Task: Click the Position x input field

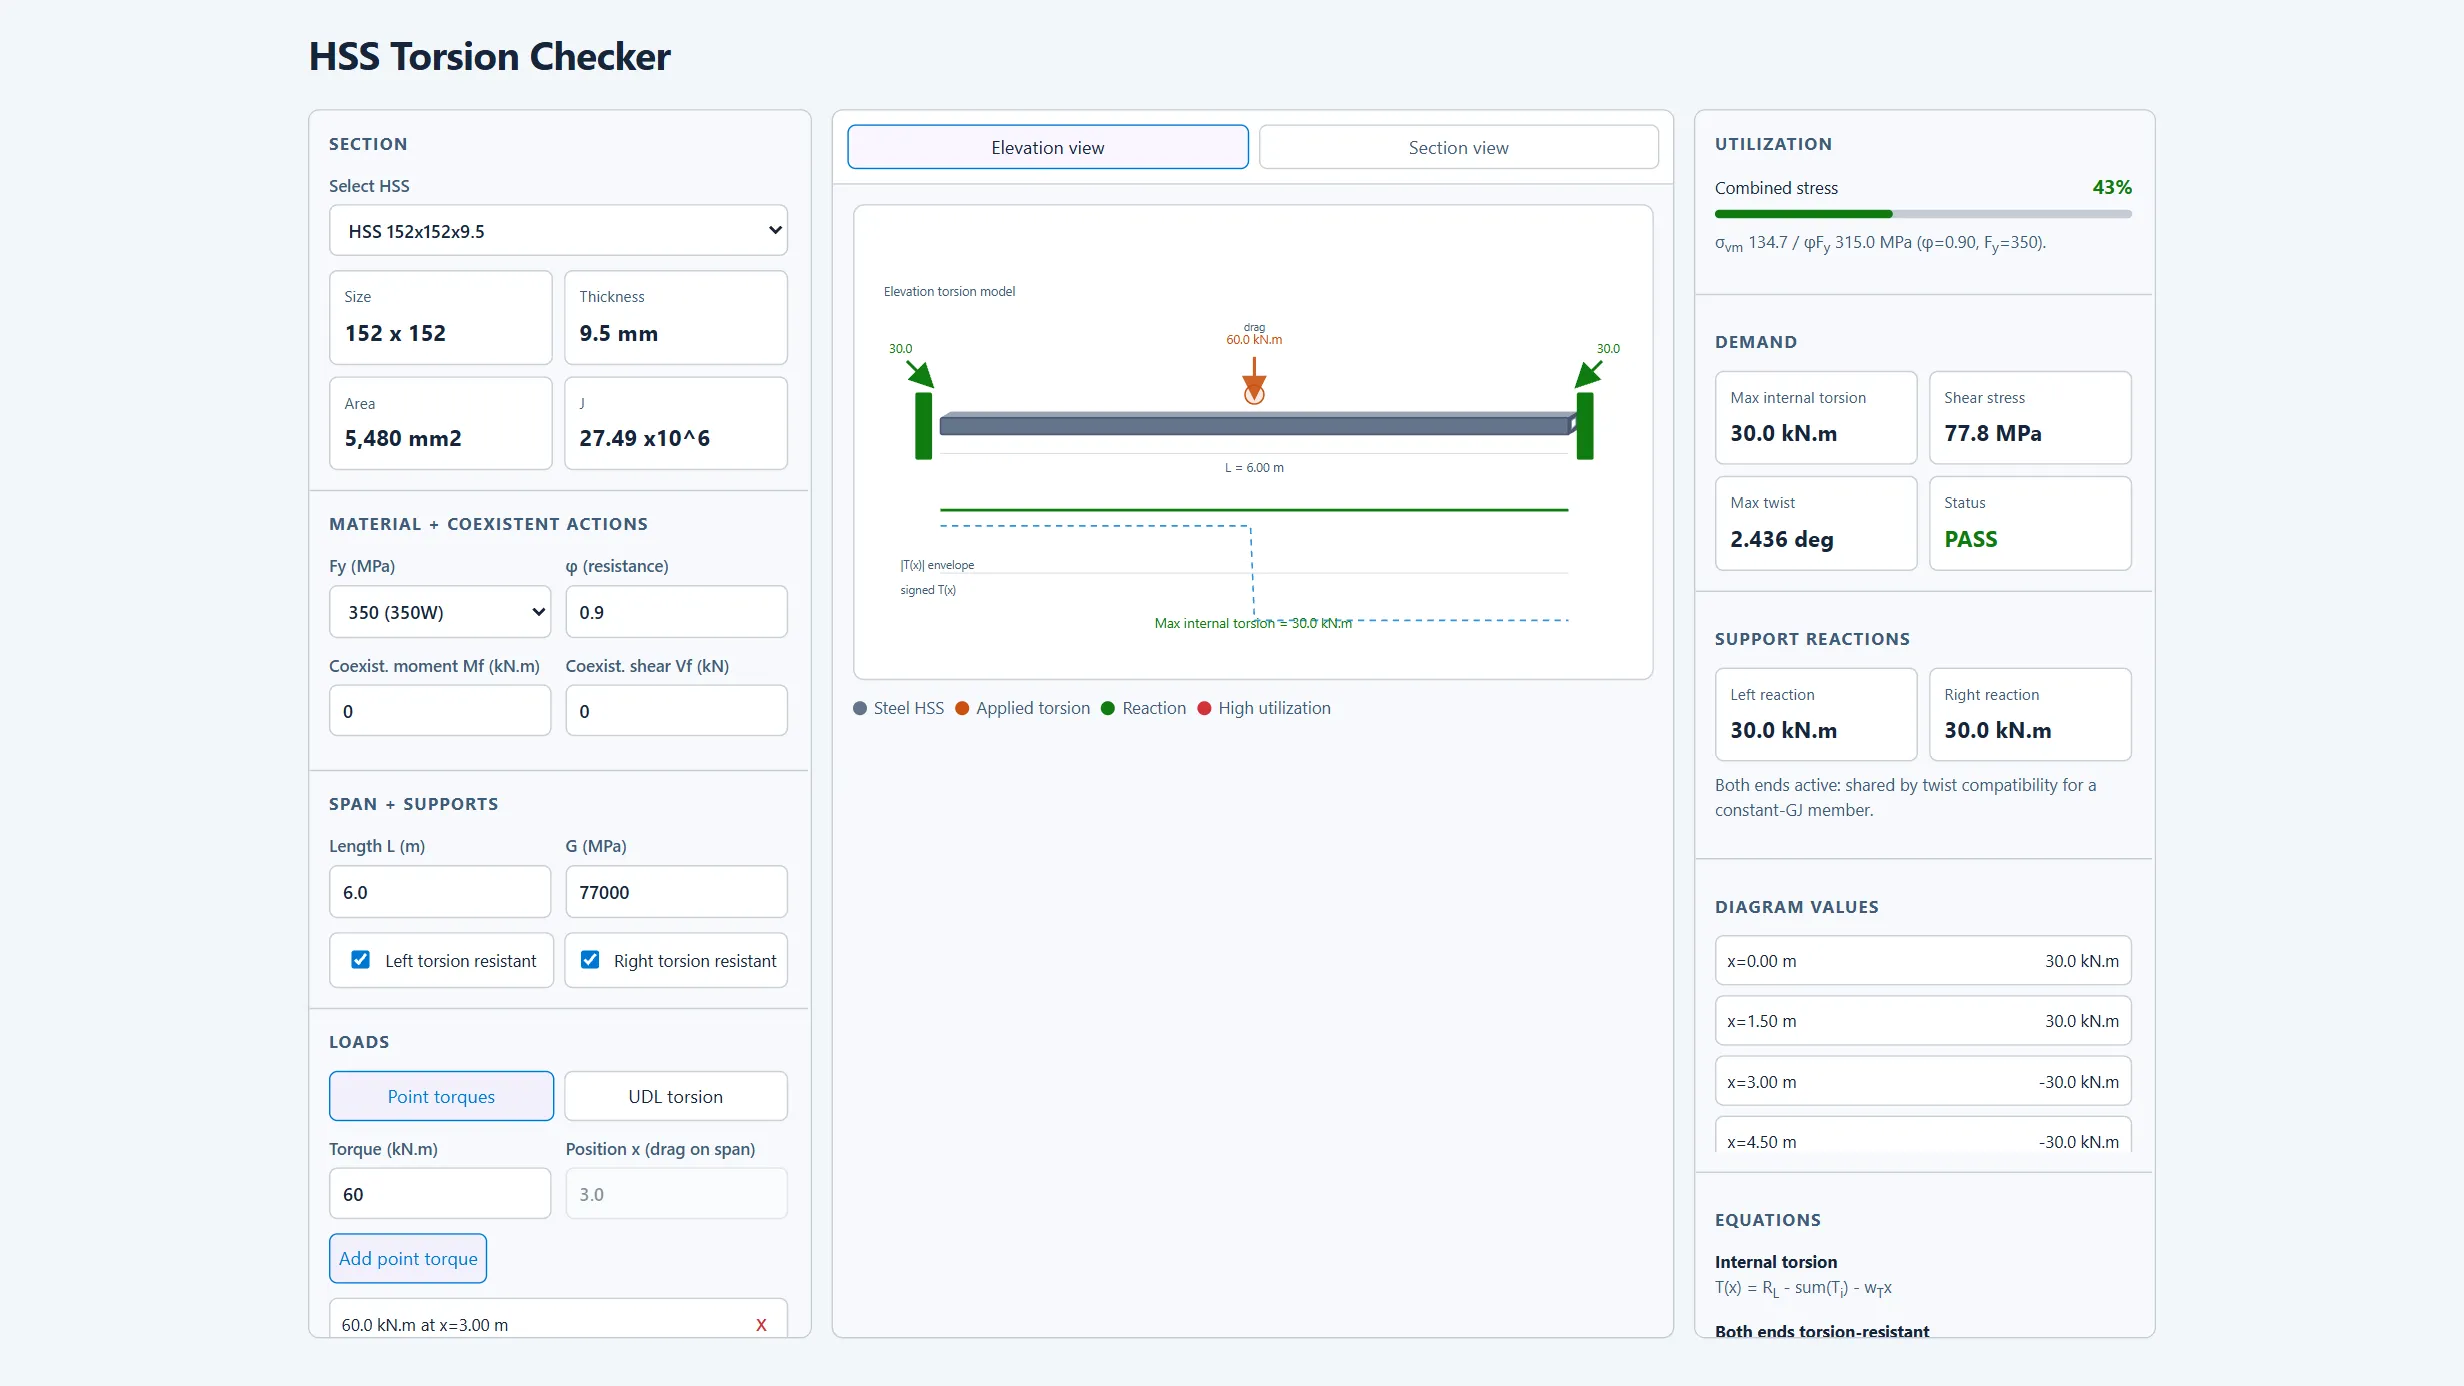Action: (676, 1194)
